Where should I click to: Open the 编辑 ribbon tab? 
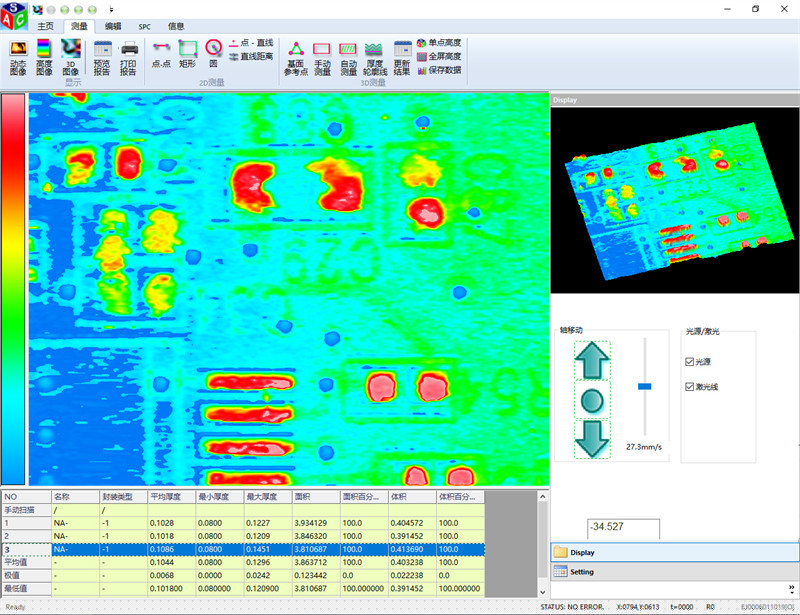113,26
